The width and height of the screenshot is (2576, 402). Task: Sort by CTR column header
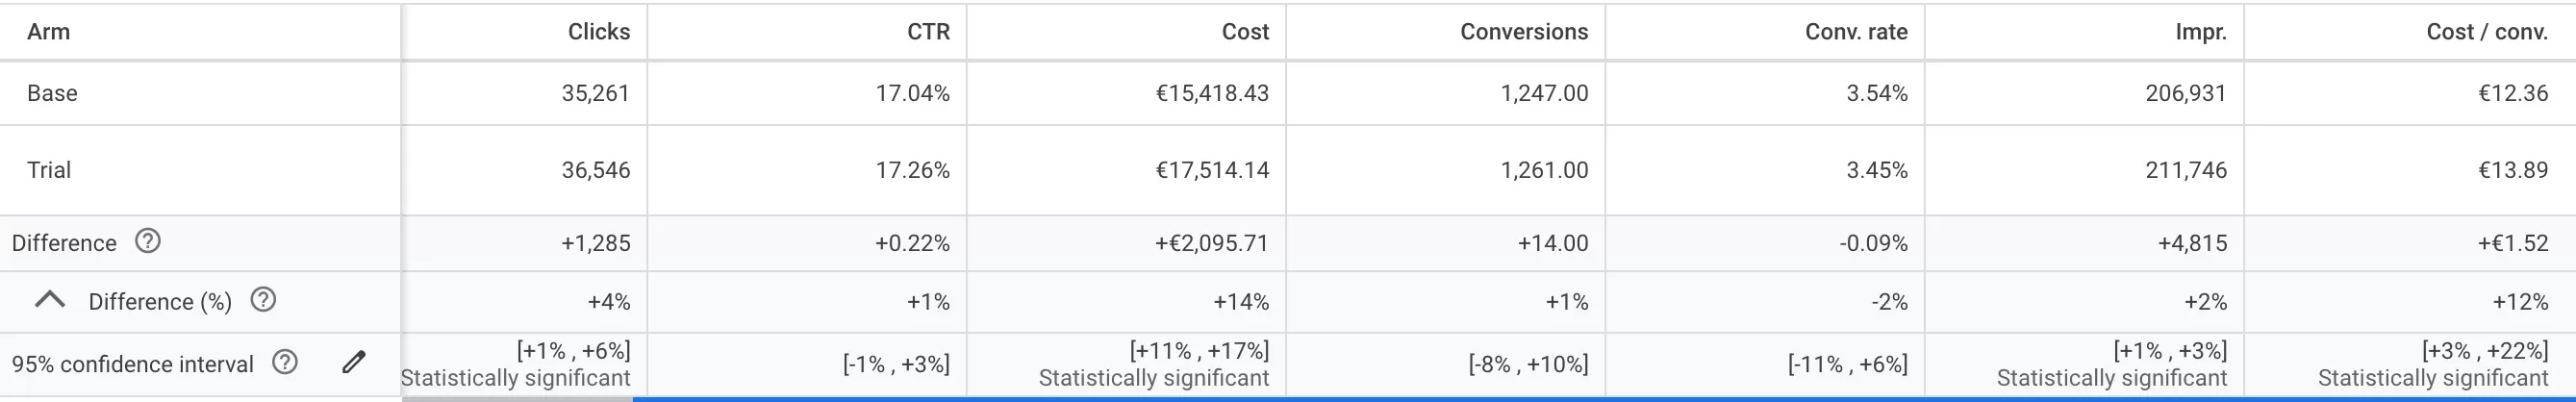[x=928, y=32]
